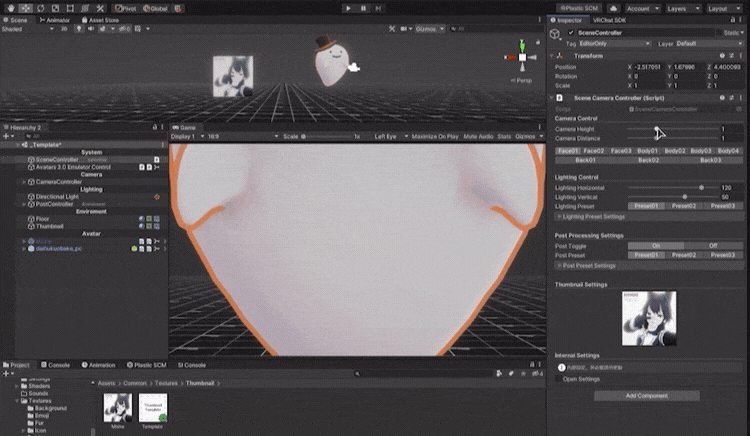The image size is (750, 436).
Task: Toggle Global handle rotation
Action: coord(155,8)
